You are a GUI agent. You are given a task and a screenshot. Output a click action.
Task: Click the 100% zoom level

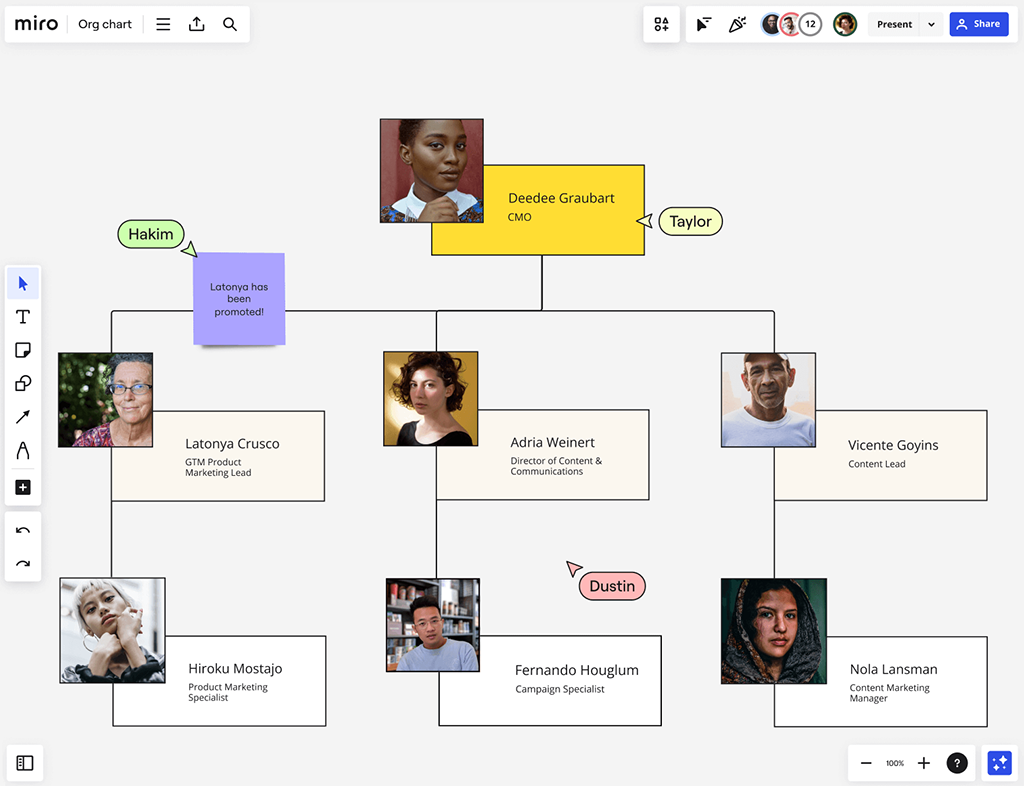click(x=895, y=763)
